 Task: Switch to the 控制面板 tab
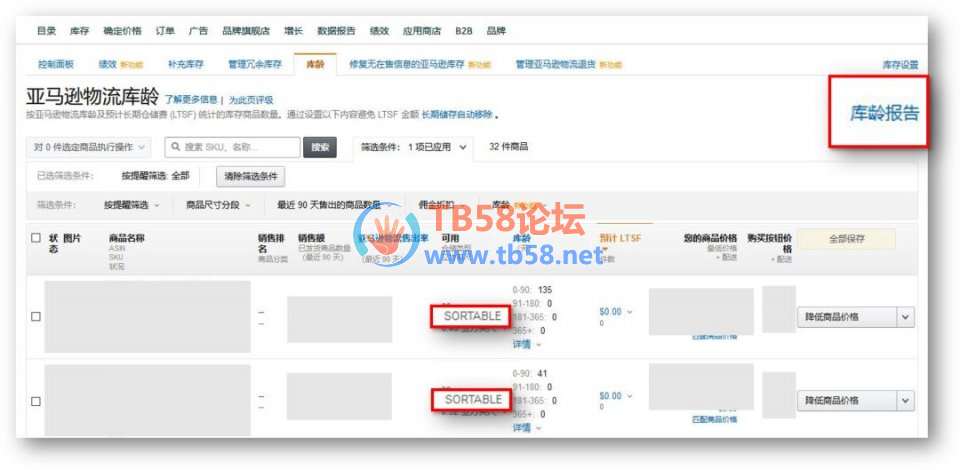tap(56, 64)
